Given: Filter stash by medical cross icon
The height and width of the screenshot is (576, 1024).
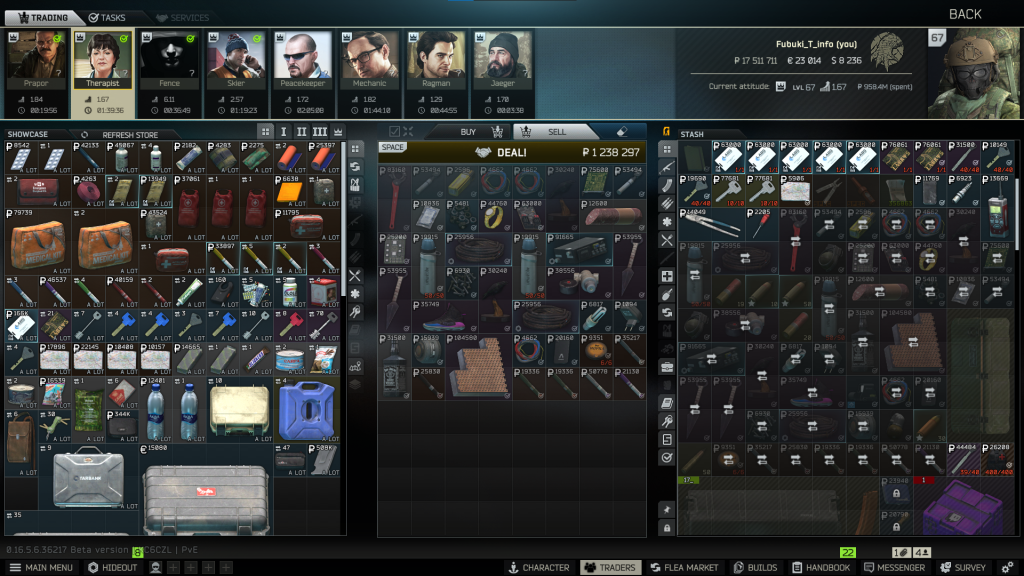Looking at the screenshot, I should [x=667, y=276].
